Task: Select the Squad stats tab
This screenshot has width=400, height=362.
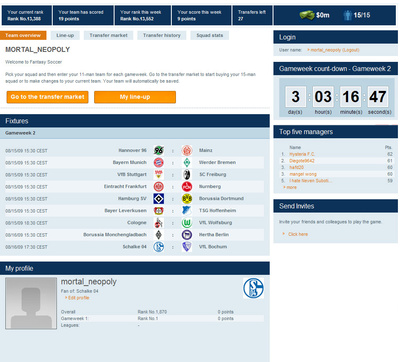Action: click(x=210, y=35)
